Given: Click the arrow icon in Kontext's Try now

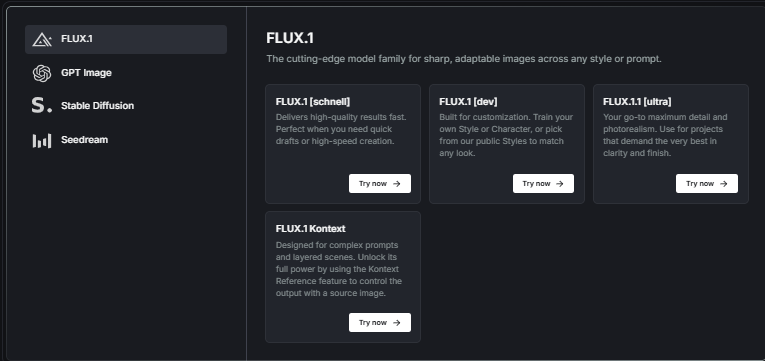Looking at the screenshot, I should pos(397,322).
